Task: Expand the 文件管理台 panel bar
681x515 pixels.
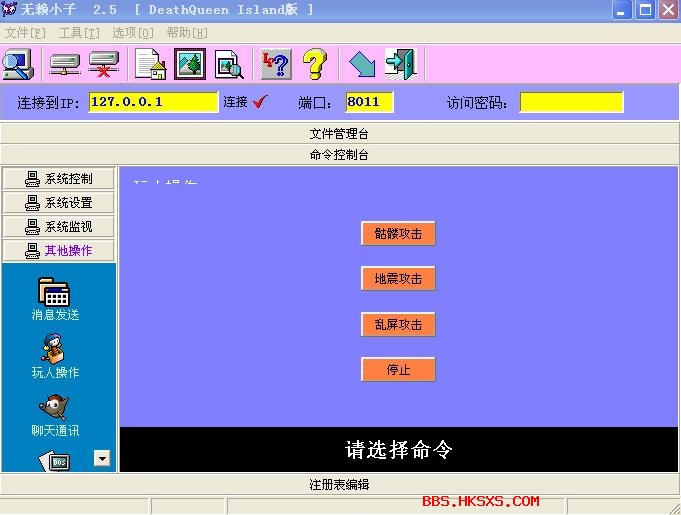Action: pos(339,133)
